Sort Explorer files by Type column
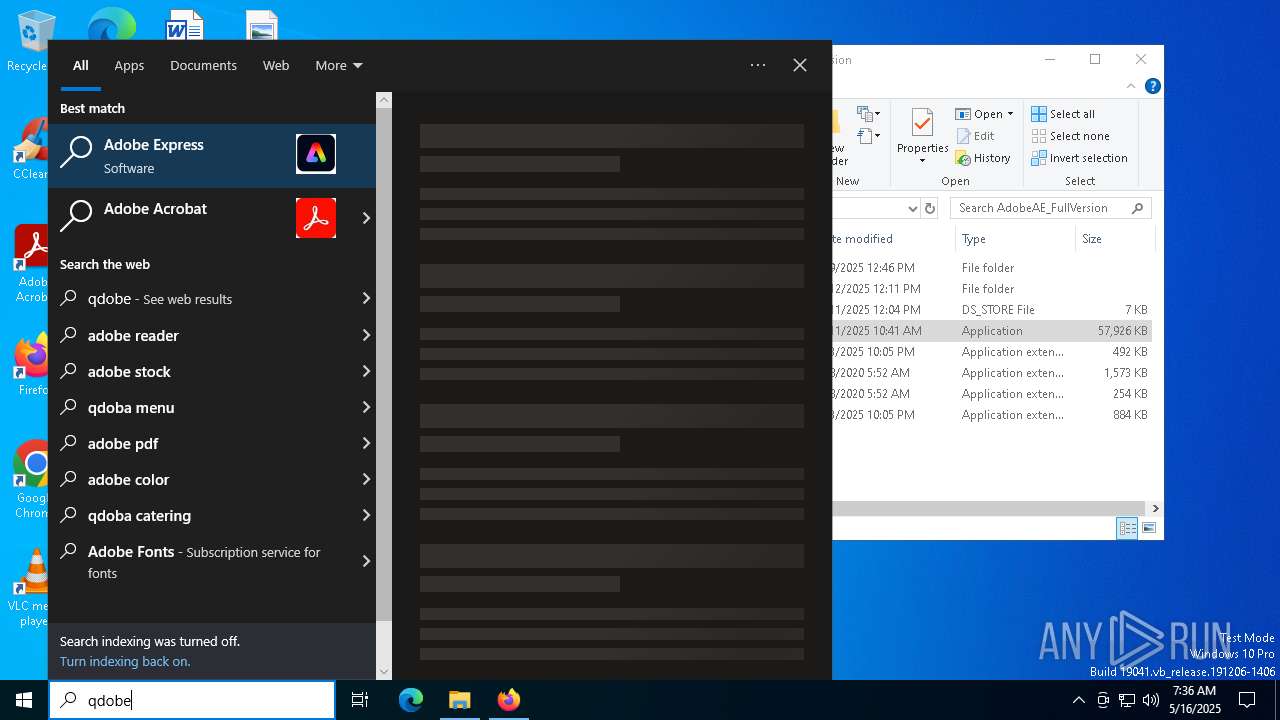1280x720 pixels. [1015, 239]
